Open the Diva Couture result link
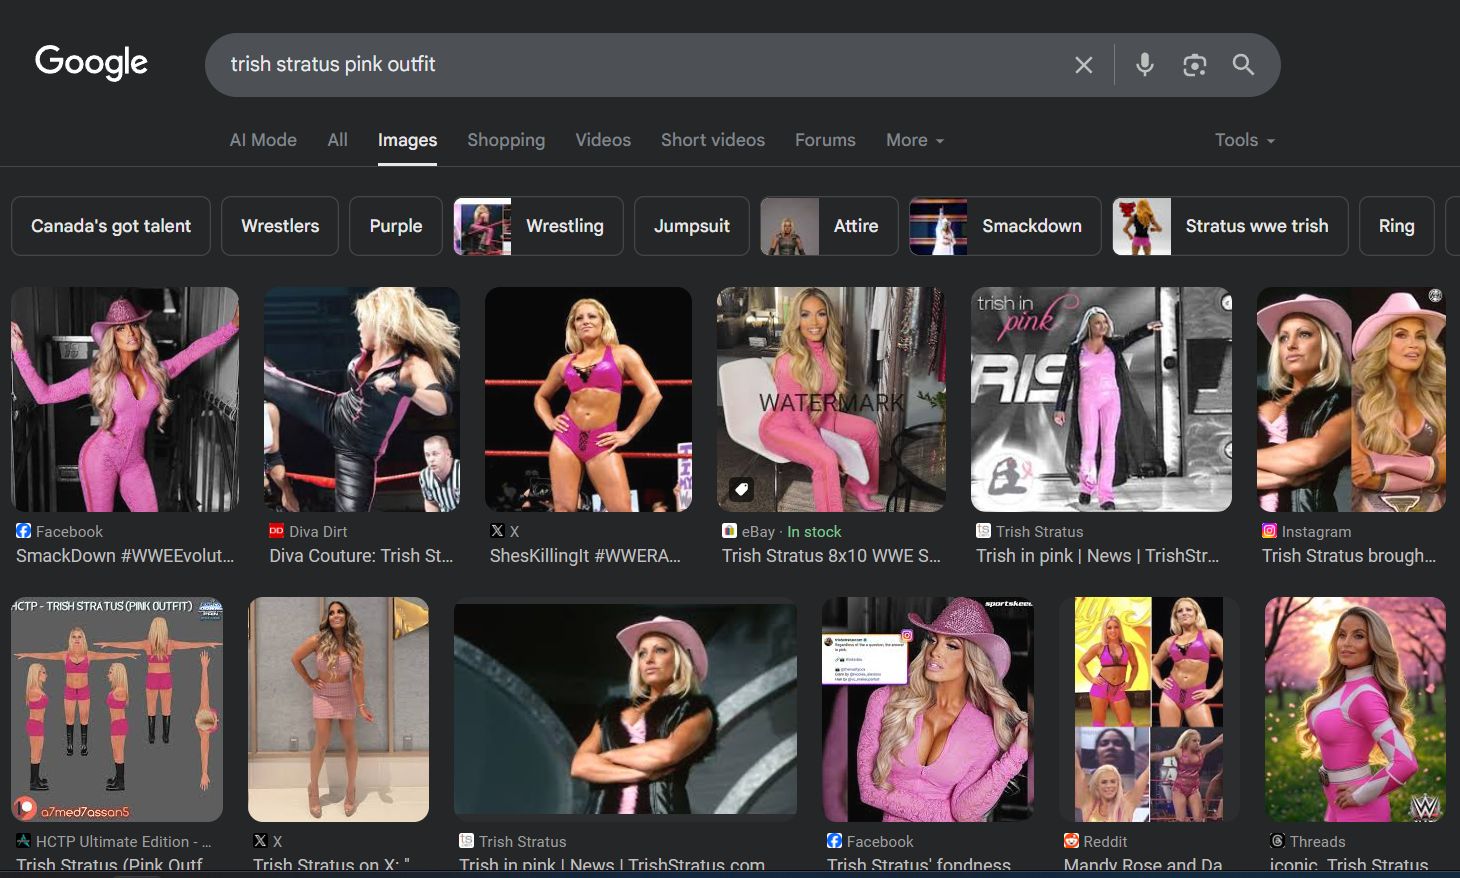 361,556
